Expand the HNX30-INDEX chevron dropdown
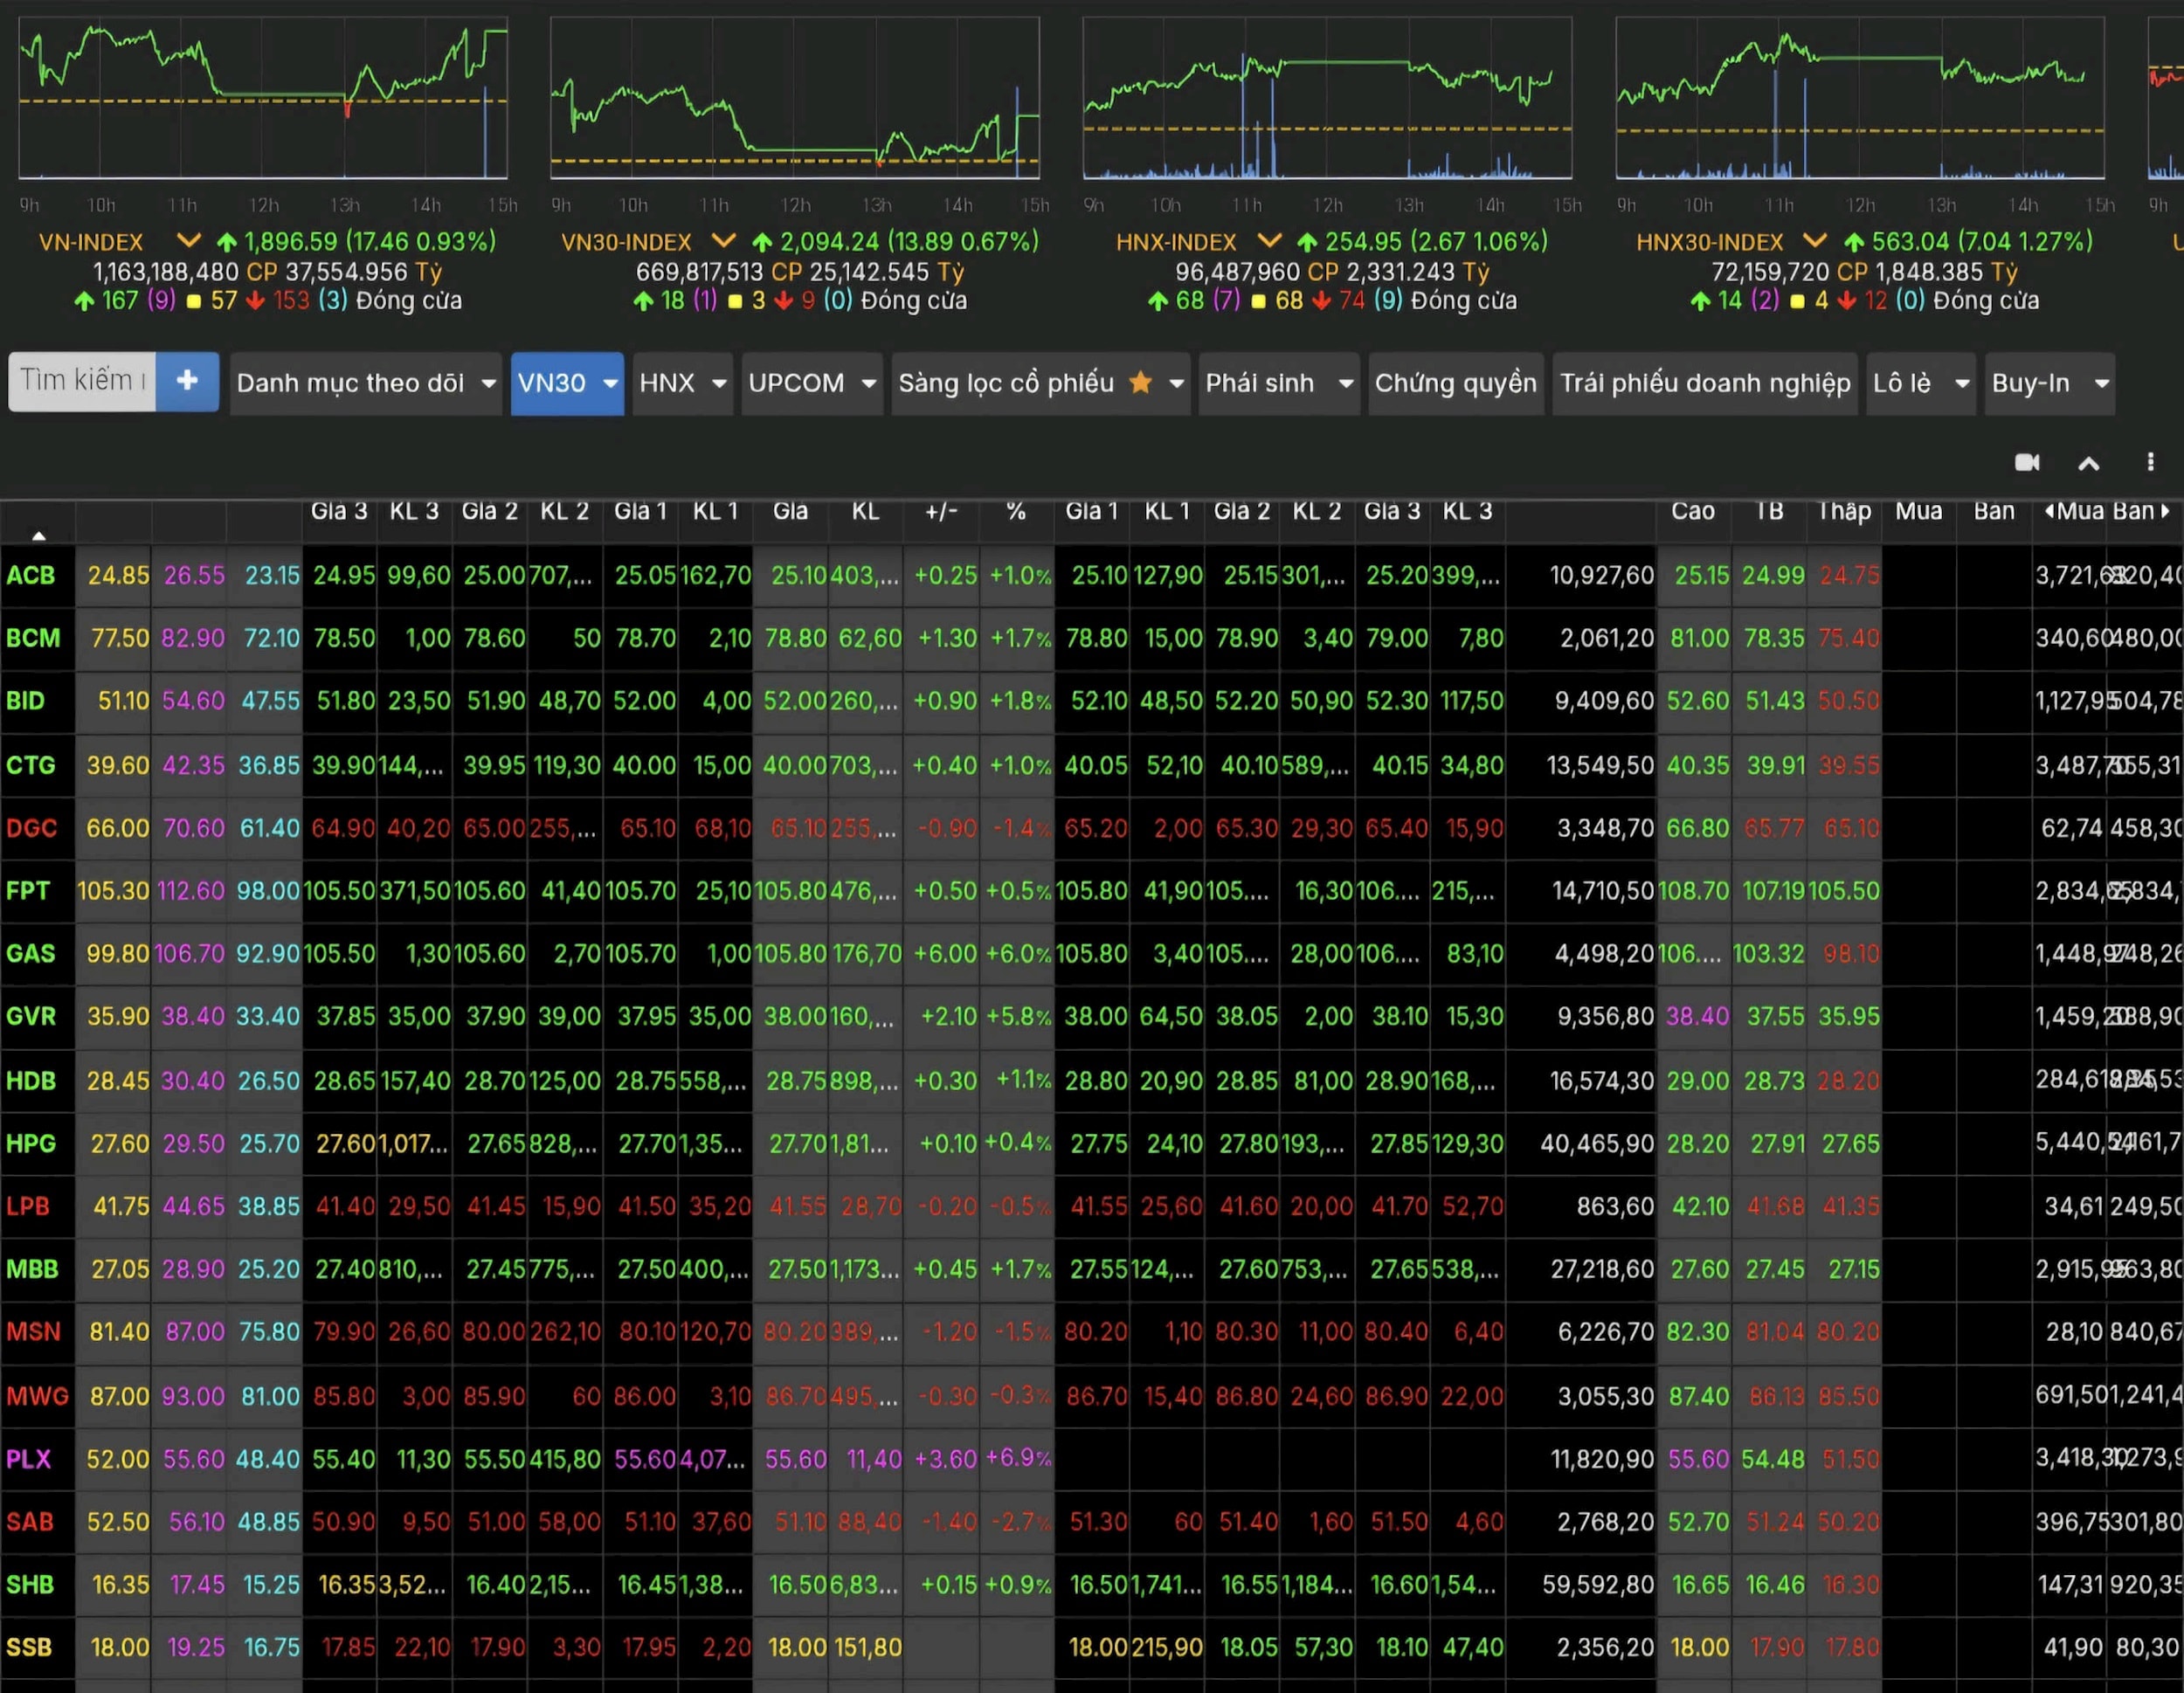2184x1693 pixels. pos(1815,241)
